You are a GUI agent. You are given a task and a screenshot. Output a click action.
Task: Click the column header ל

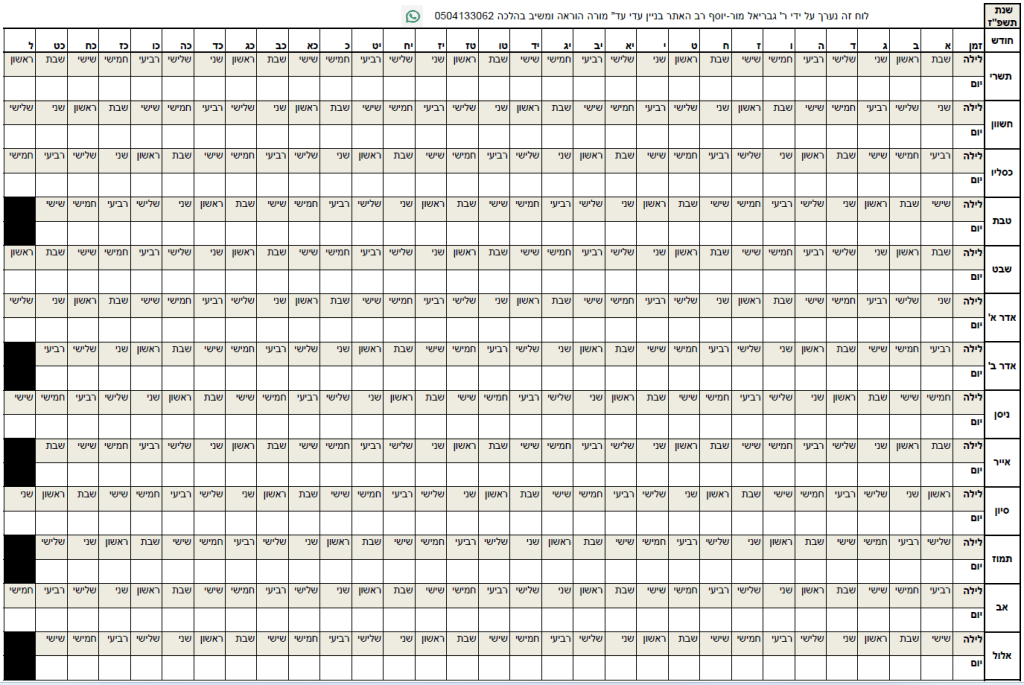21,44
